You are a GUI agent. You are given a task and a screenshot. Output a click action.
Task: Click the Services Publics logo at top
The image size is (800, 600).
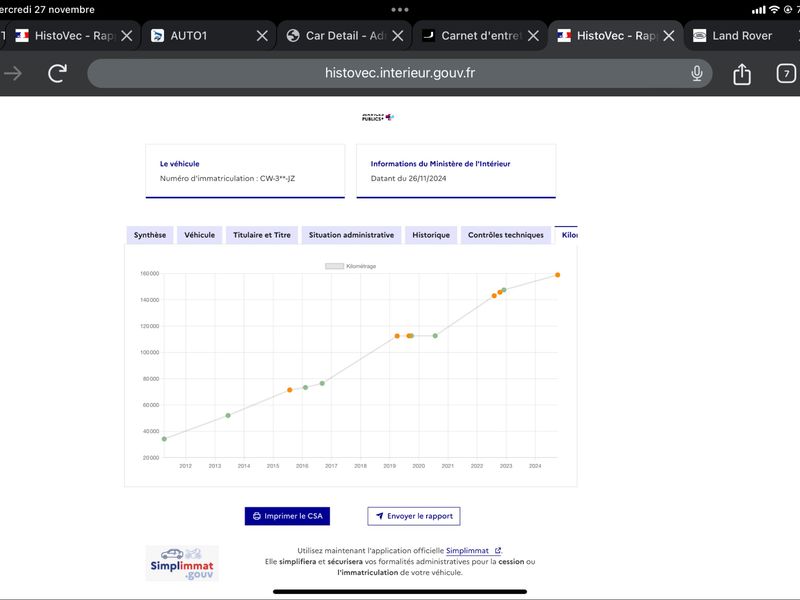coord(378,117)
